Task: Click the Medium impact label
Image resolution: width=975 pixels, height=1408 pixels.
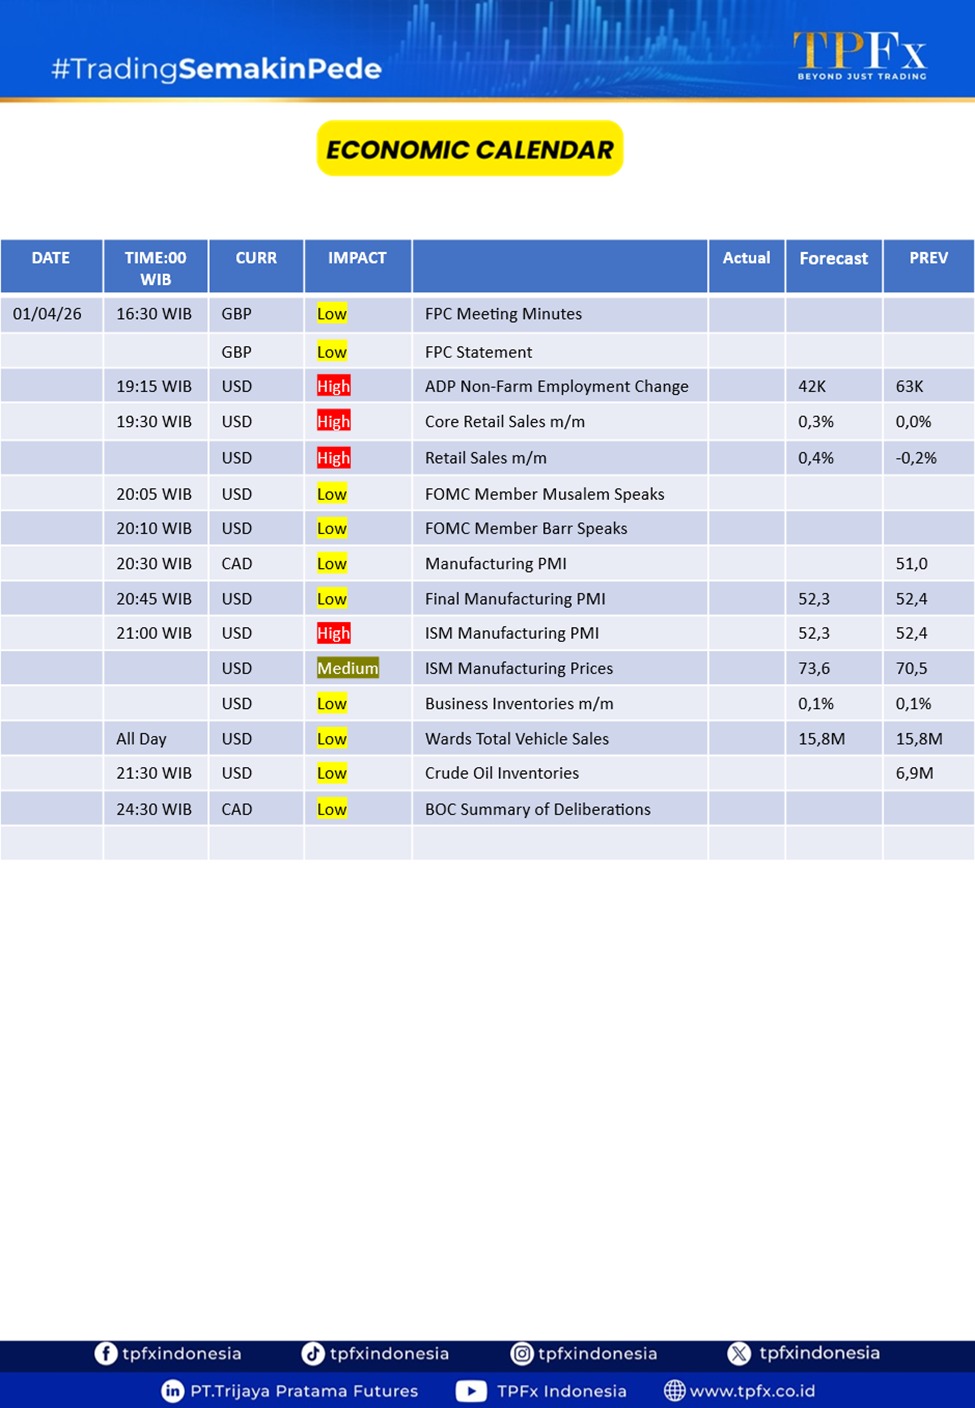Action: pyautogui.click(x=347, y=668)
